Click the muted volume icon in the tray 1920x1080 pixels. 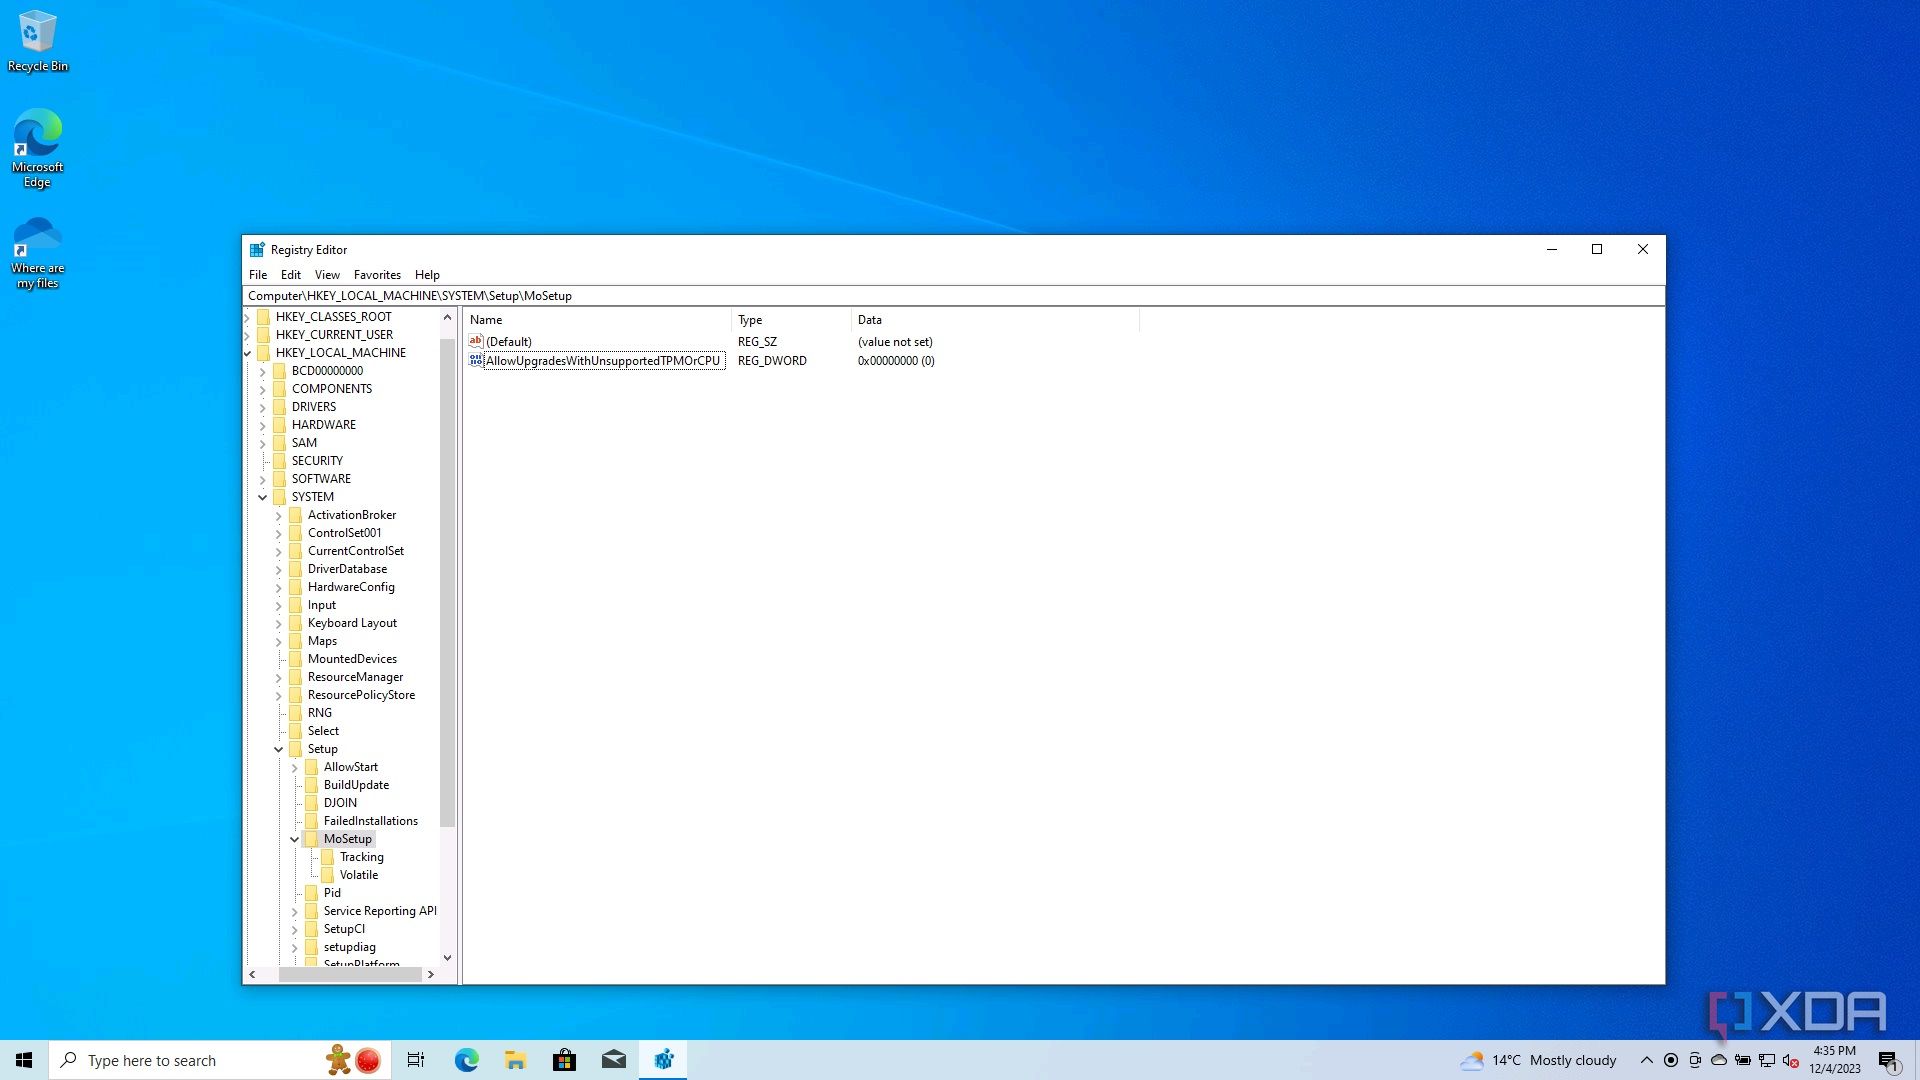pos(1792,1060)
